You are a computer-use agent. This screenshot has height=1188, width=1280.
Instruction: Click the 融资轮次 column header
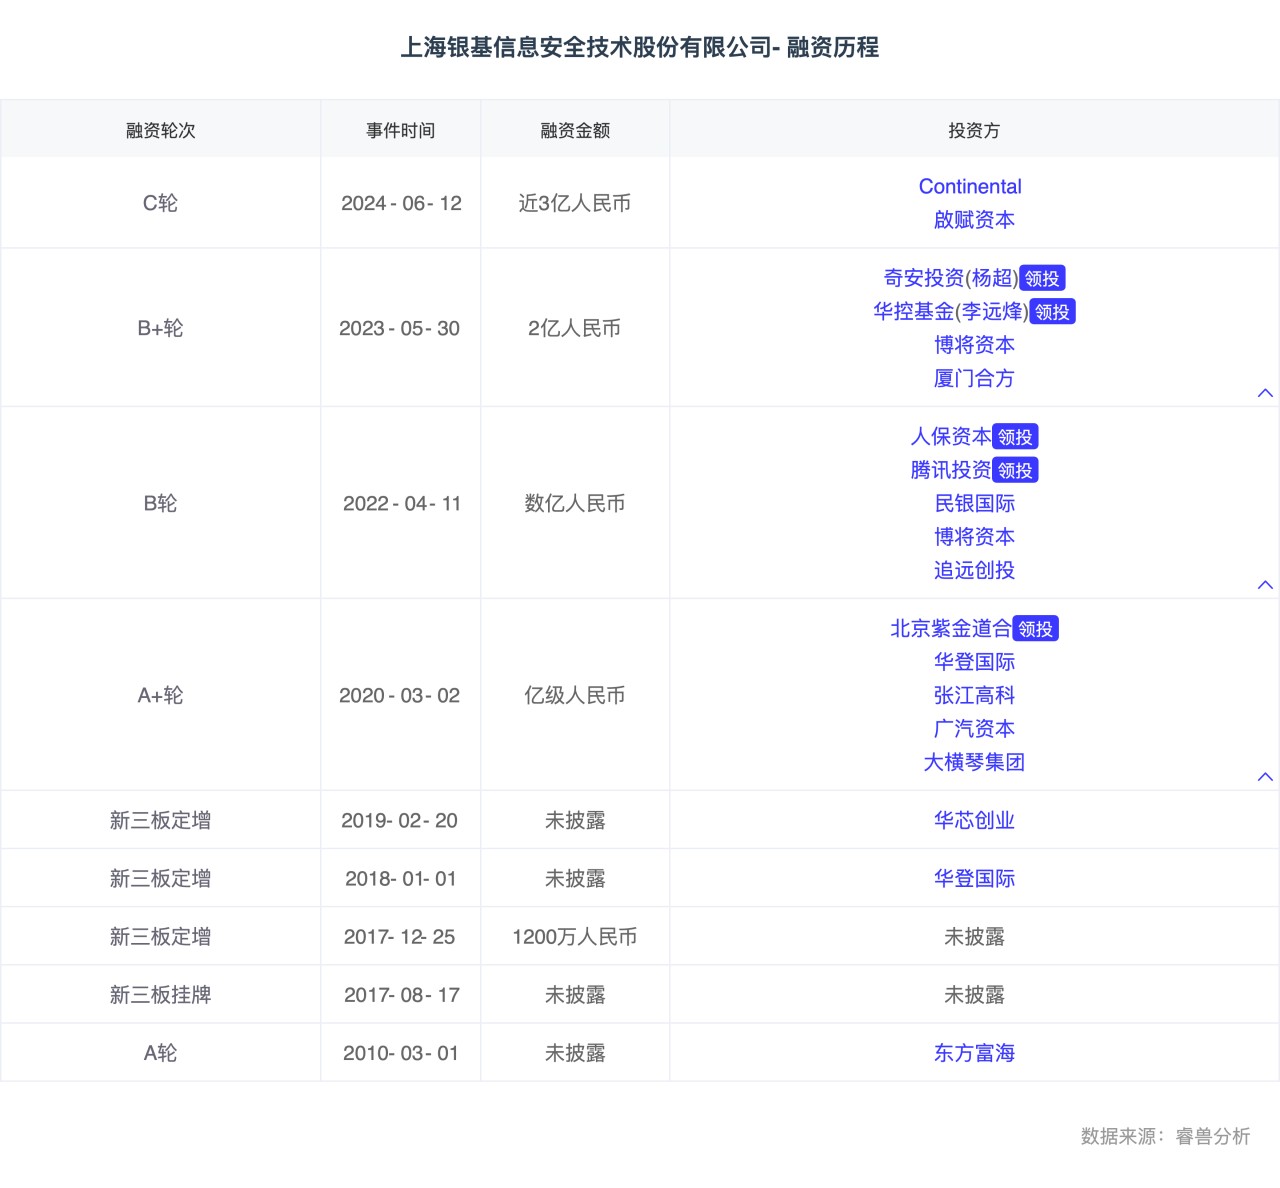pos(160,130)
